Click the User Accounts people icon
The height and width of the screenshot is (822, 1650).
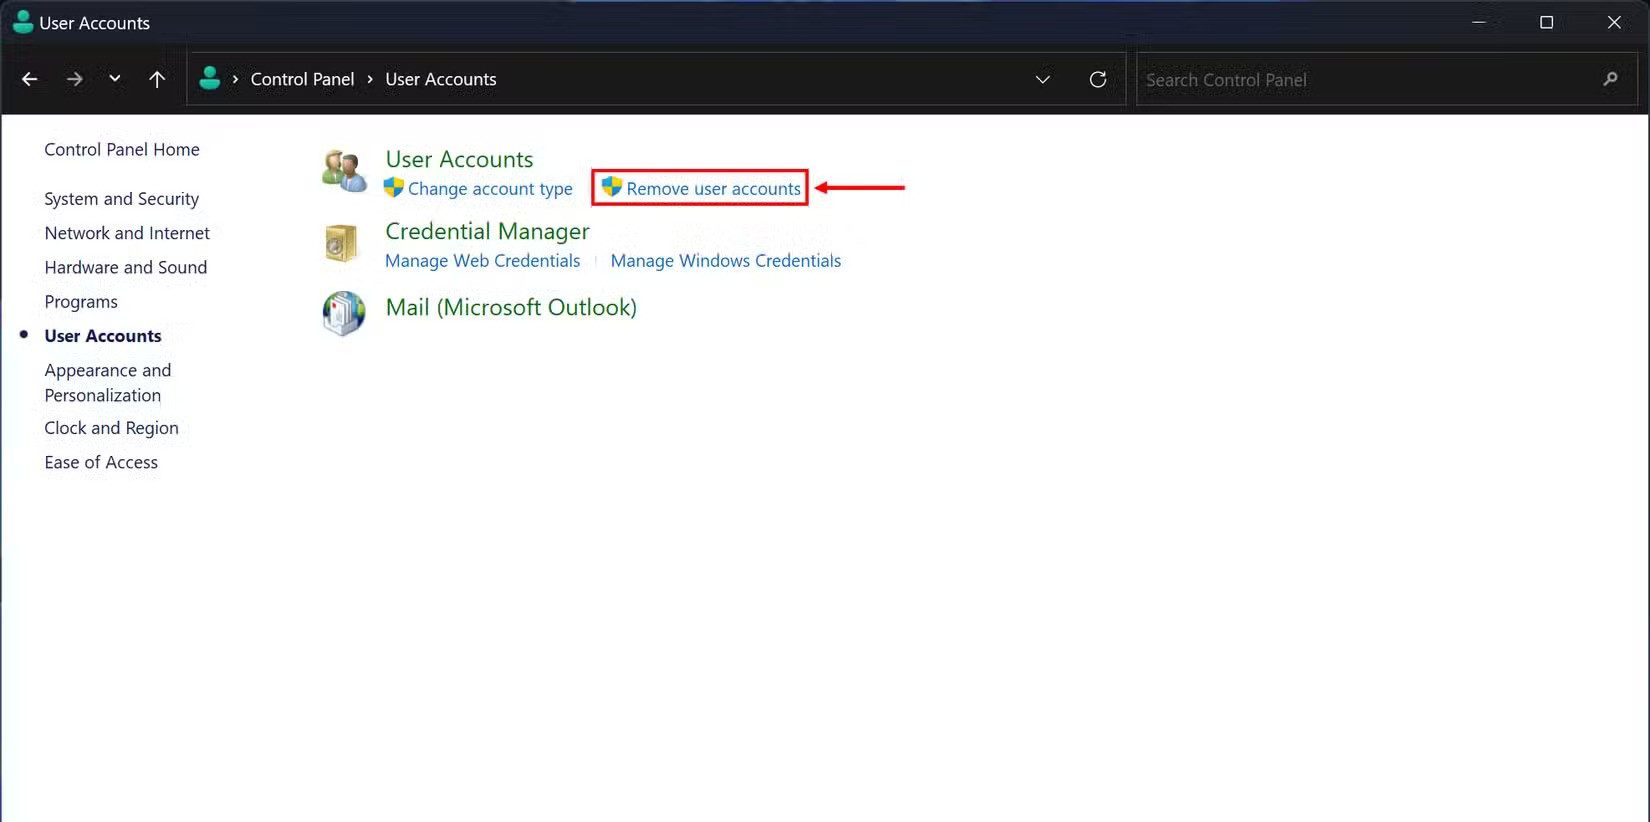pos(344,171)
